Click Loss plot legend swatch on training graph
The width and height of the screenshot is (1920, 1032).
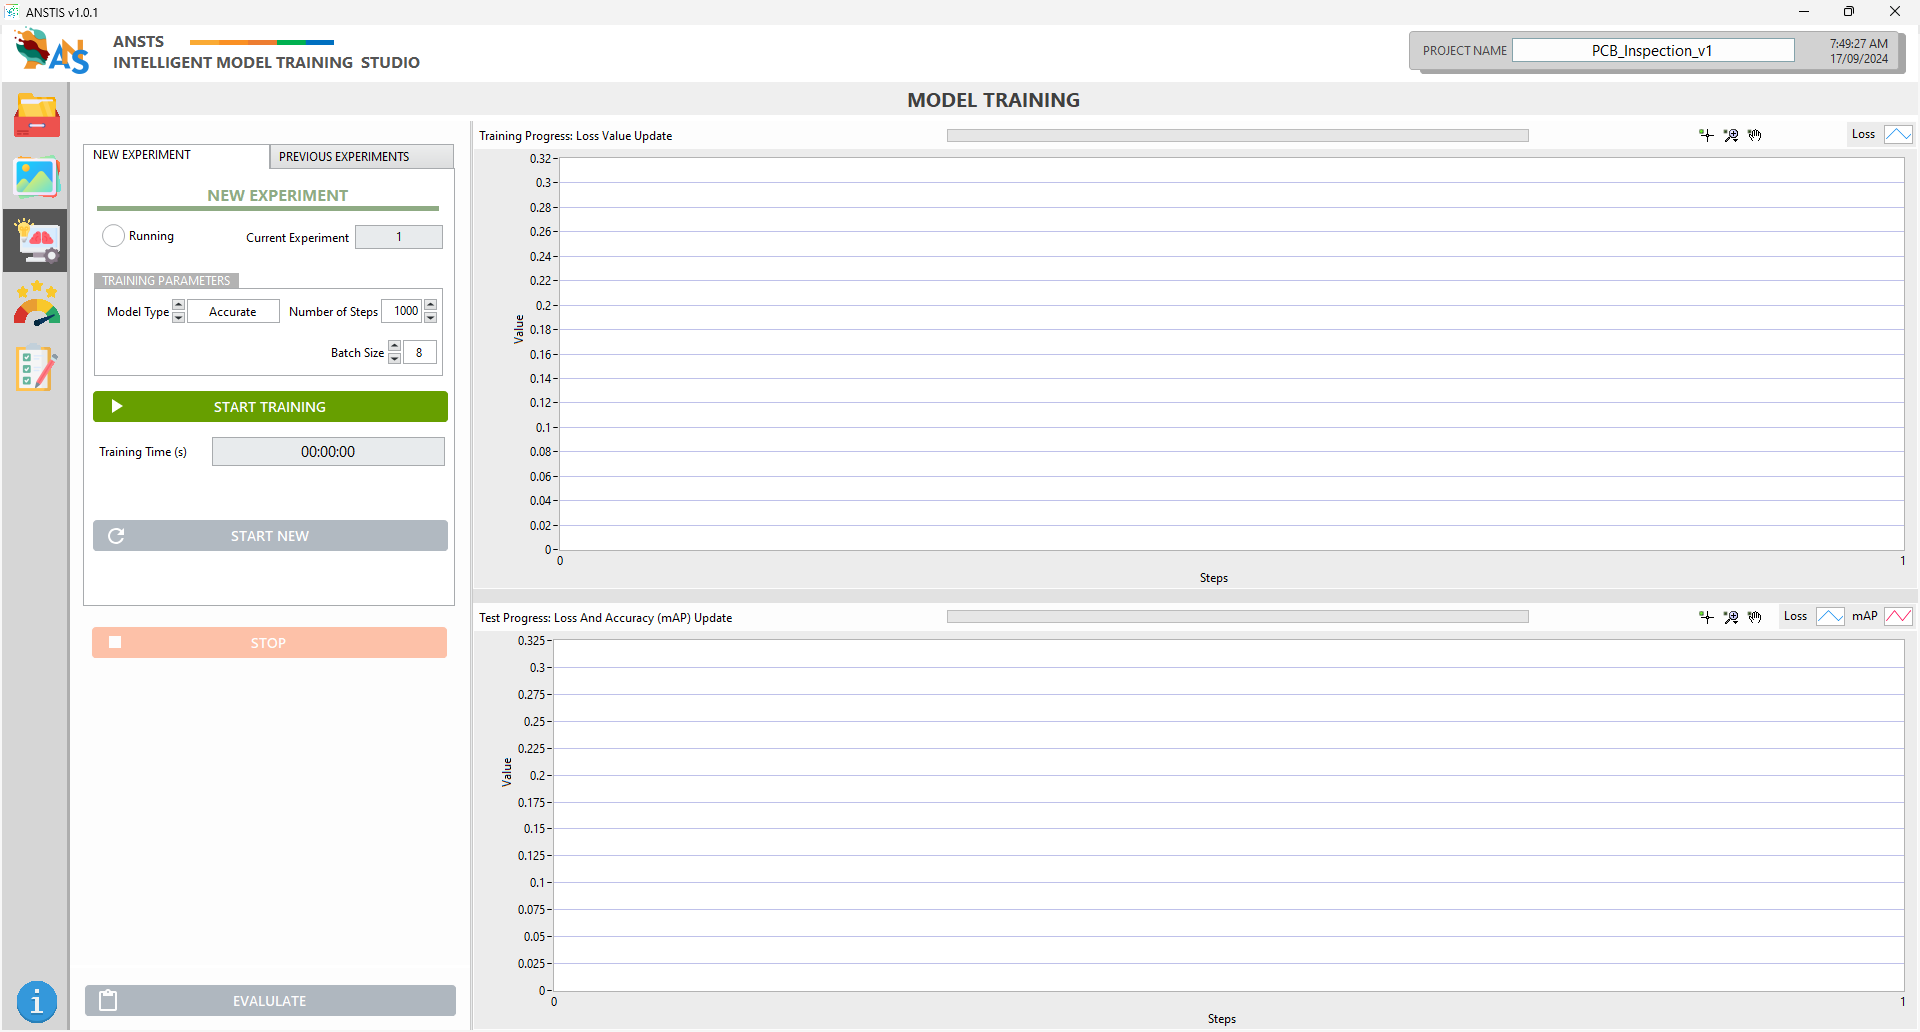coord(1898,134)
